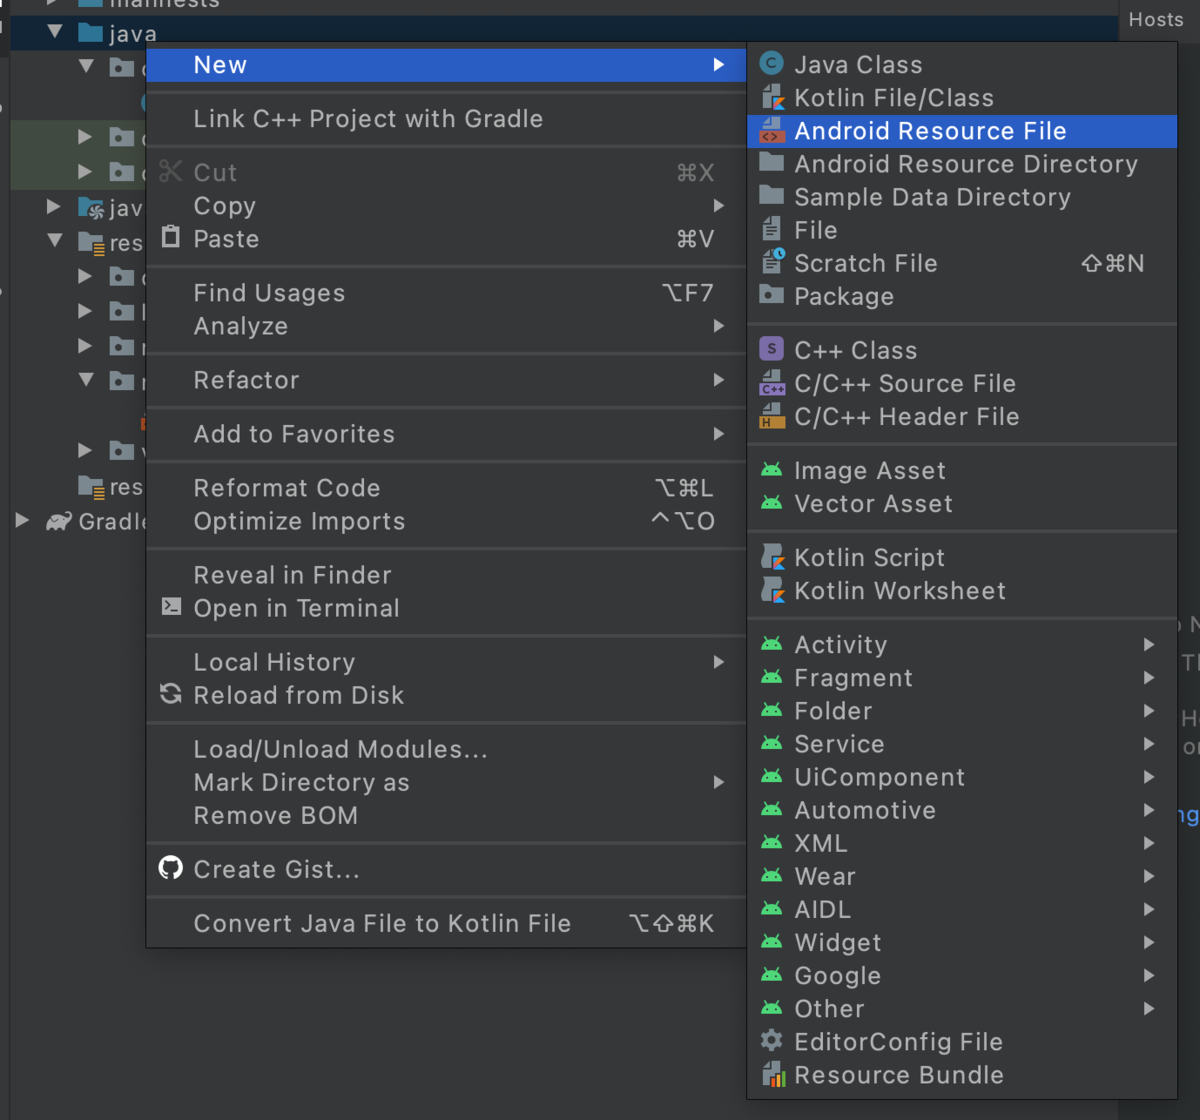The width and height of the screenshot is (1200, 1120).
Task: Click the Resource Bundle icon
Action: point(772,1074)
